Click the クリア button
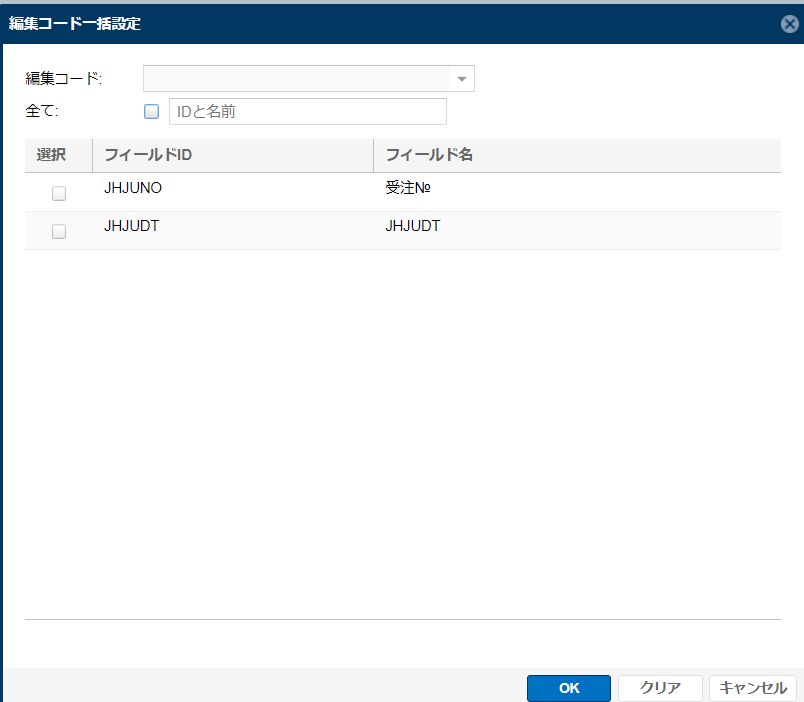This screenshot has height=702, width=804. (x=660, y=688)
